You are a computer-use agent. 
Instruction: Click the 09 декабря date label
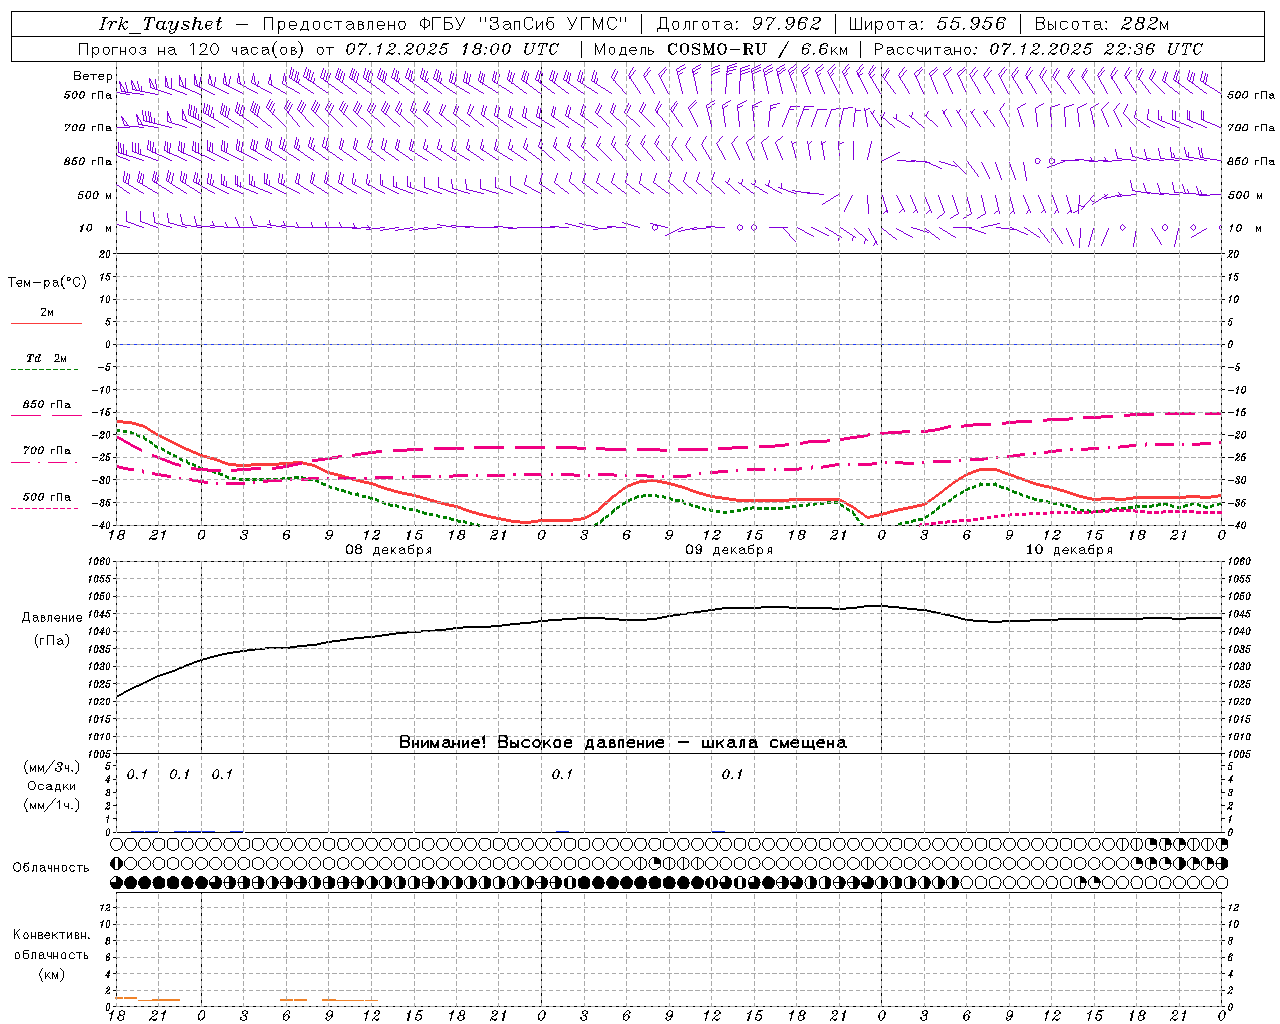click(x=729, y=550)
